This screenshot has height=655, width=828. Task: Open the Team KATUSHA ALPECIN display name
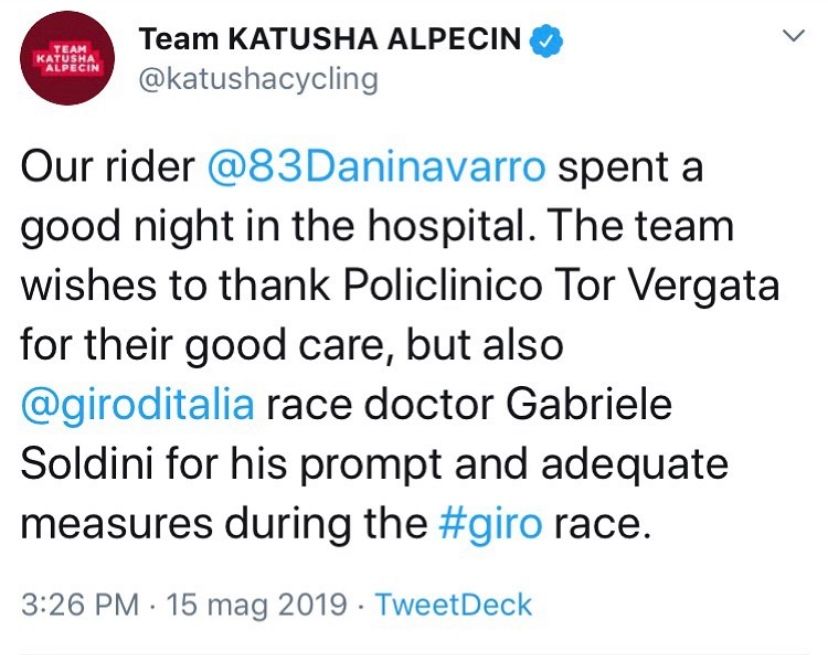(x=330, y=40)
